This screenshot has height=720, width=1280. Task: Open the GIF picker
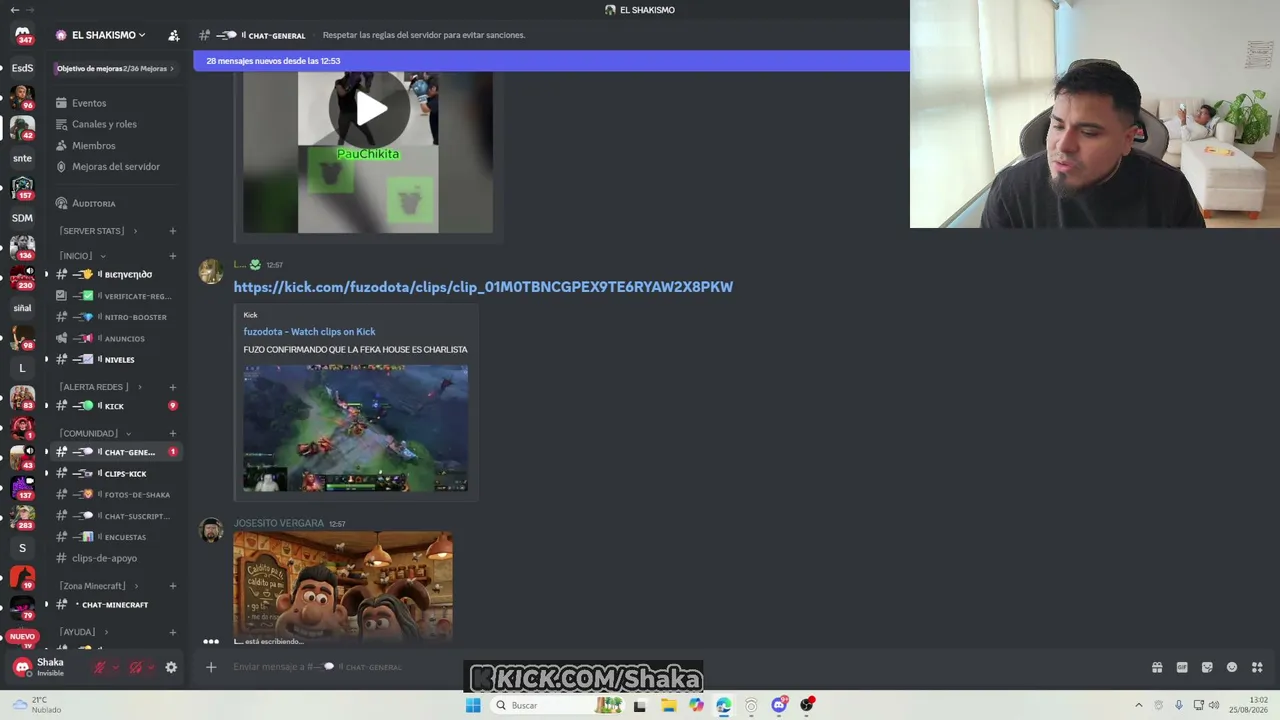1182,667
